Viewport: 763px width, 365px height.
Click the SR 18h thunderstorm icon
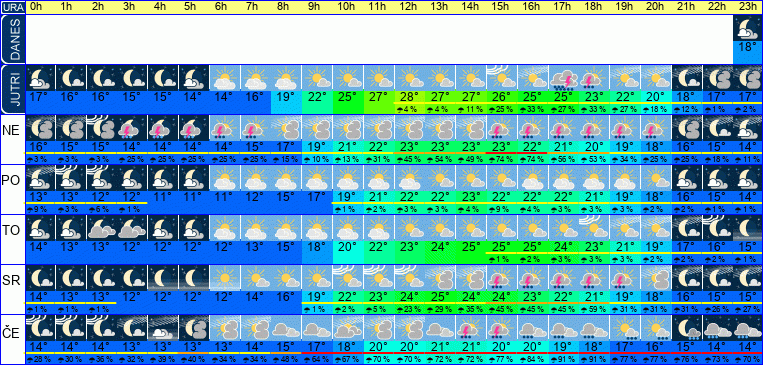(x=594, y=278)
